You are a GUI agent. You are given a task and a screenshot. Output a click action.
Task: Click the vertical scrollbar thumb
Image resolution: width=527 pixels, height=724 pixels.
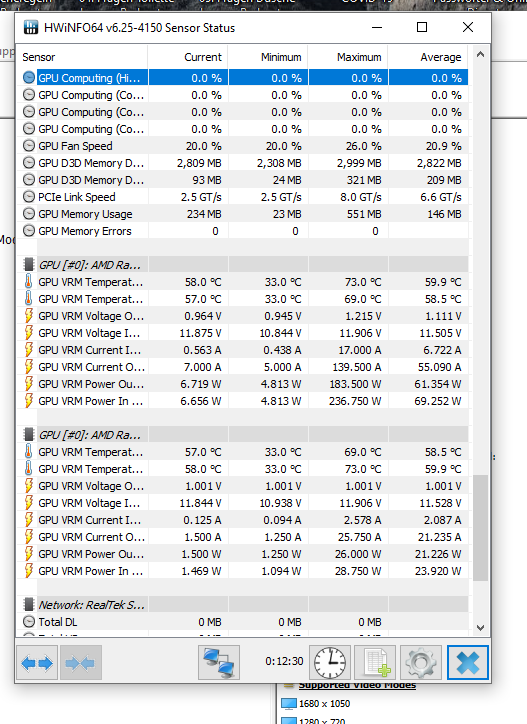point(480,528)
